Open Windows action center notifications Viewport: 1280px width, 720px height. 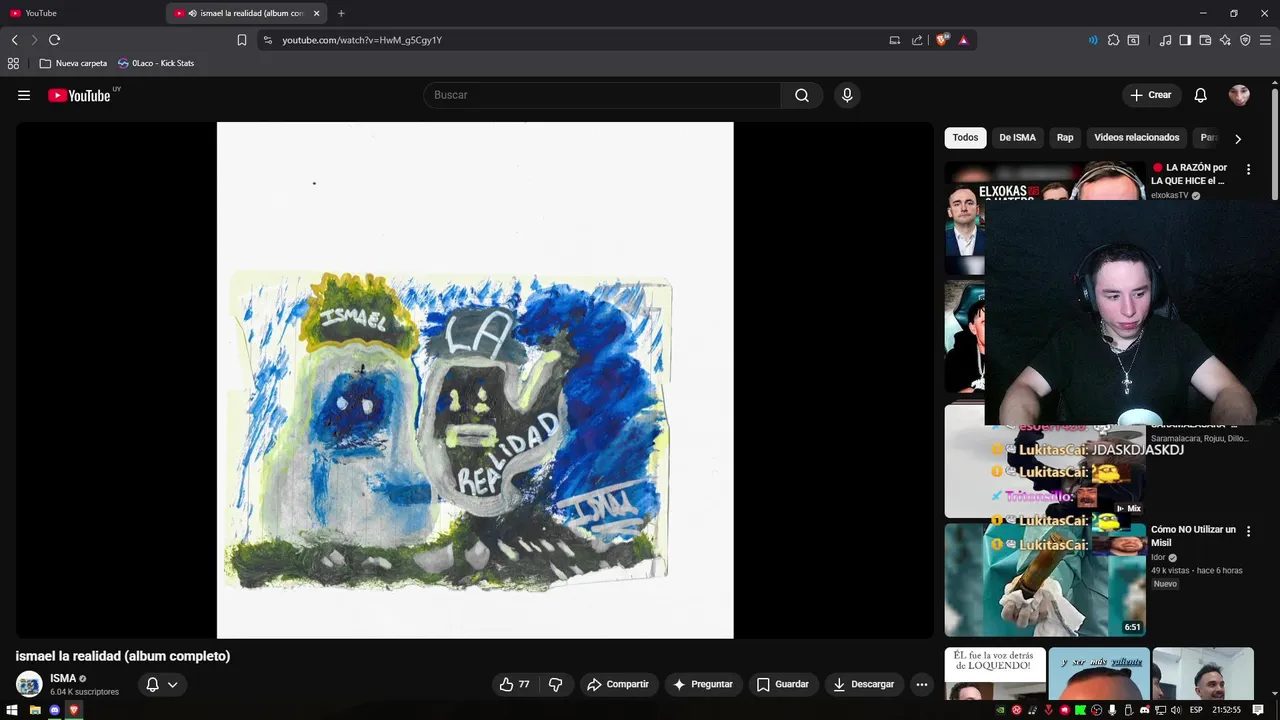coord(1259,710)
